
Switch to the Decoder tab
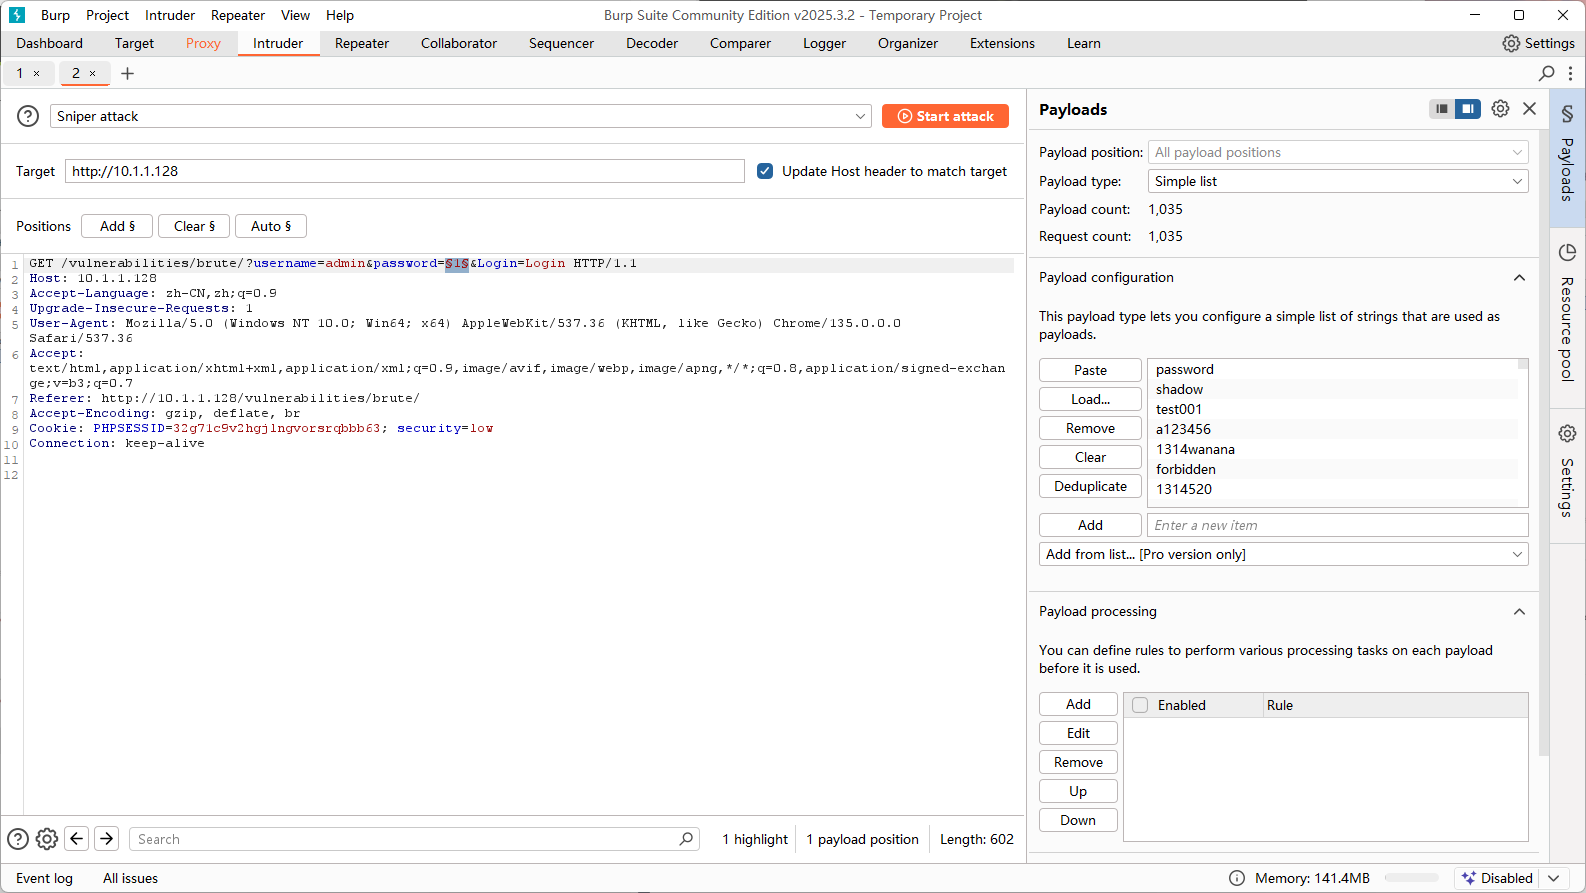click(652, 43)
